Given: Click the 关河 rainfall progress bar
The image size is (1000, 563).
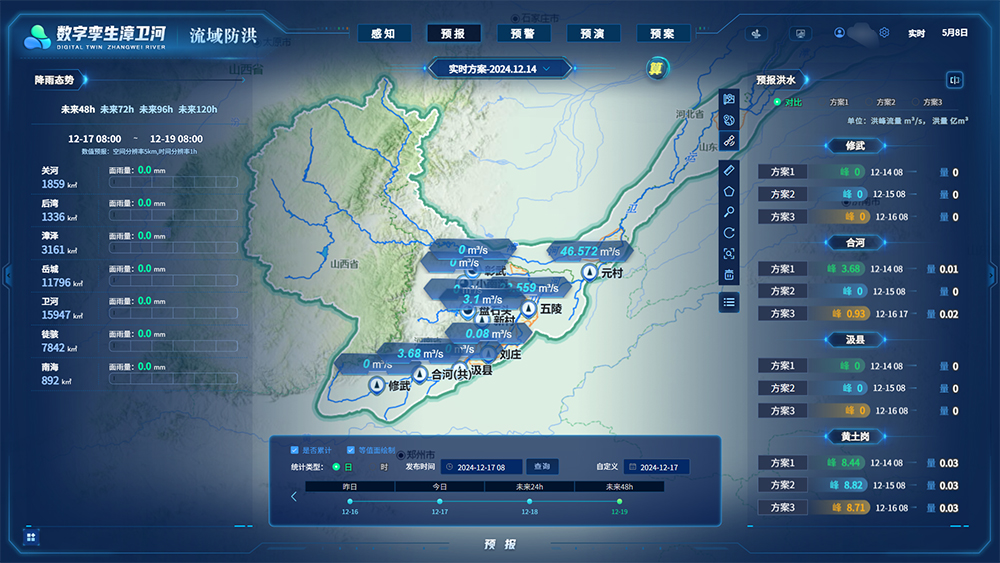Looking at the screenshot, I should (x=173, y=182).
